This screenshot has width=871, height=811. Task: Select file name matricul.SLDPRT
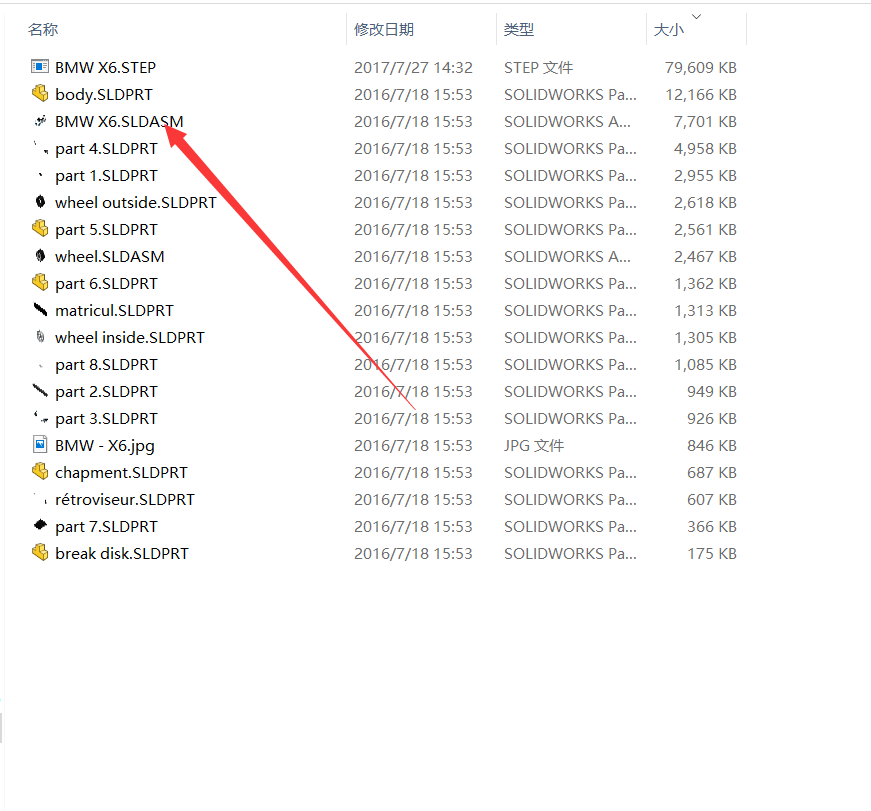pos(114,311)
